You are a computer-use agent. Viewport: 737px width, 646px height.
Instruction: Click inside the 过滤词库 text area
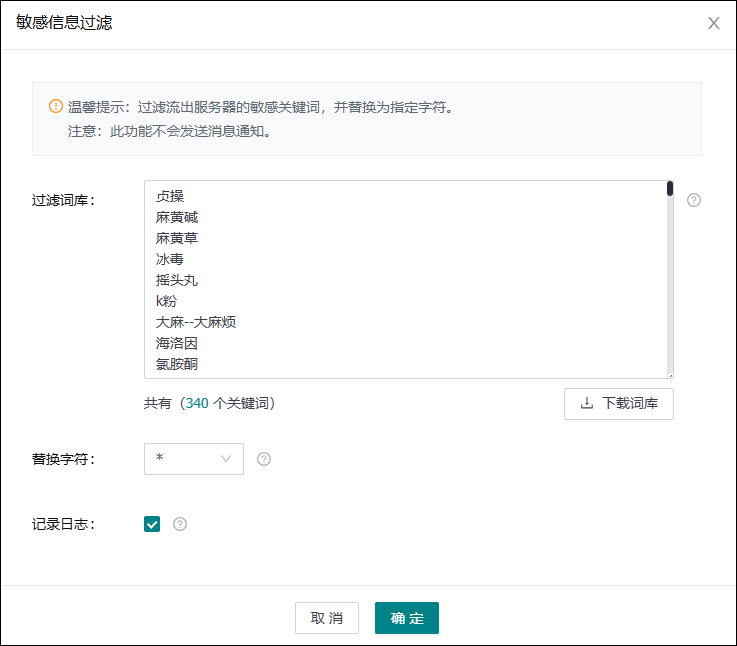pyautogui.click(x=408, y=279)
